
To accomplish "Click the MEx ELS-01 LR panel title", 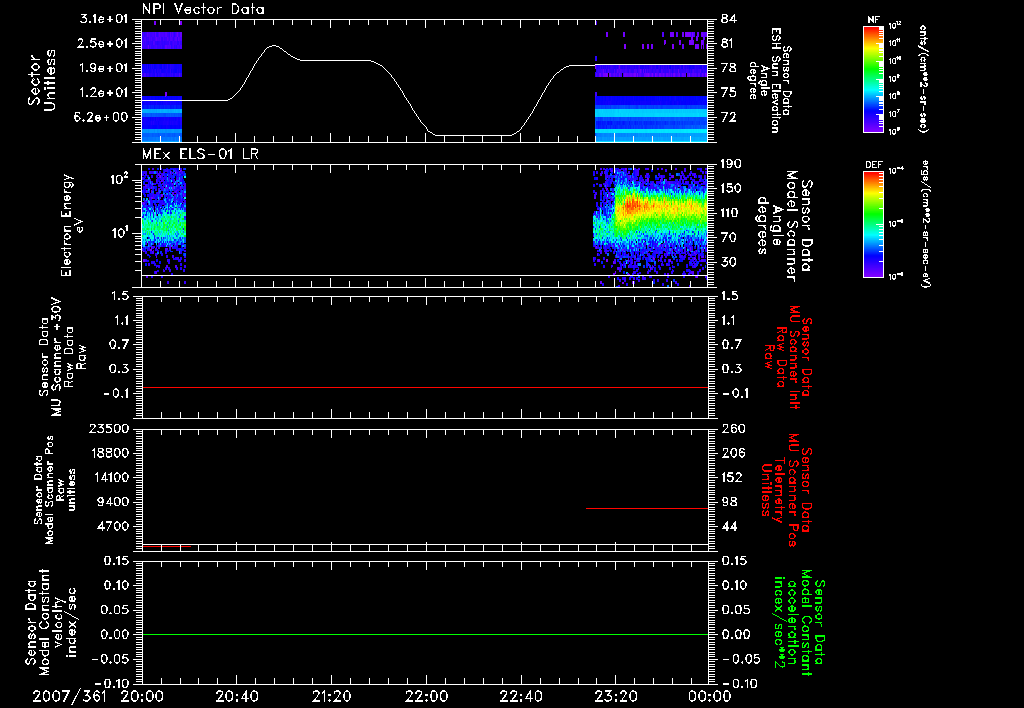I will tap(200, 154).
